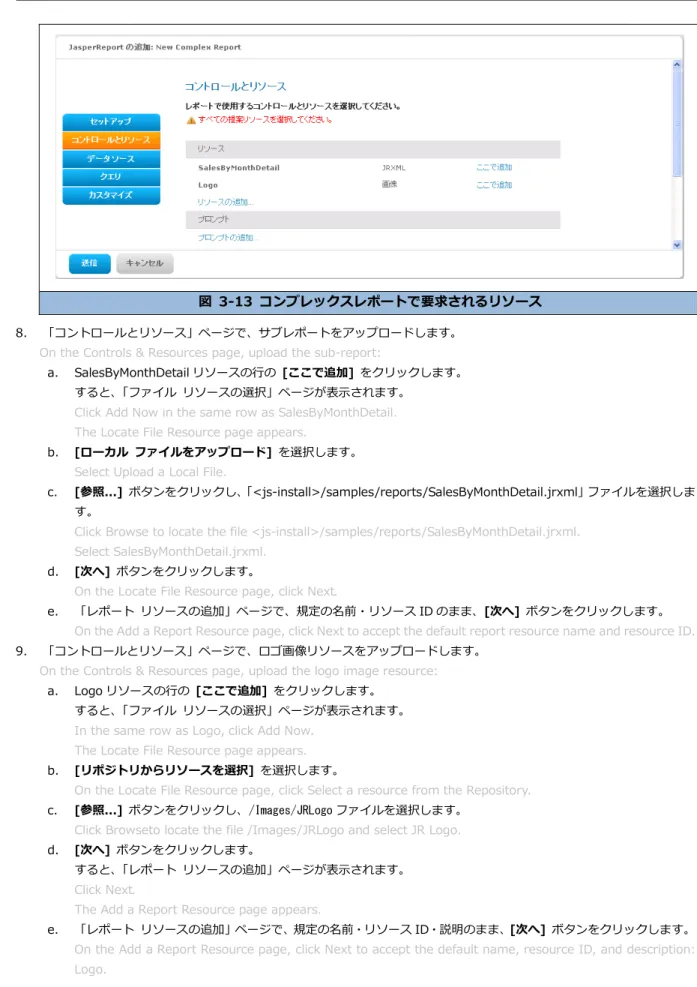
Task: Click the dialog's vertical scrollbar thumb
Action: click(677, 123)
